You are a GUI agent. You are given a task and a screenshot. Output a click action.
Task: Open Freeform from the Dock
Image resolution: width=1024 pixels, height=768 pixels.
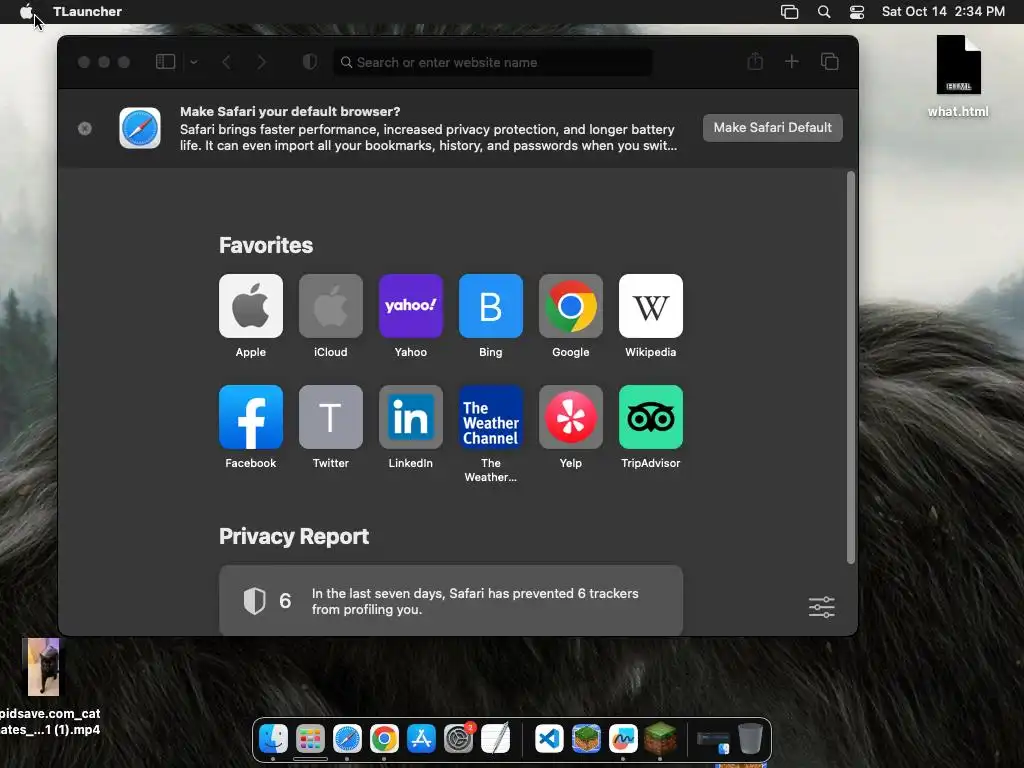[623, 739]
